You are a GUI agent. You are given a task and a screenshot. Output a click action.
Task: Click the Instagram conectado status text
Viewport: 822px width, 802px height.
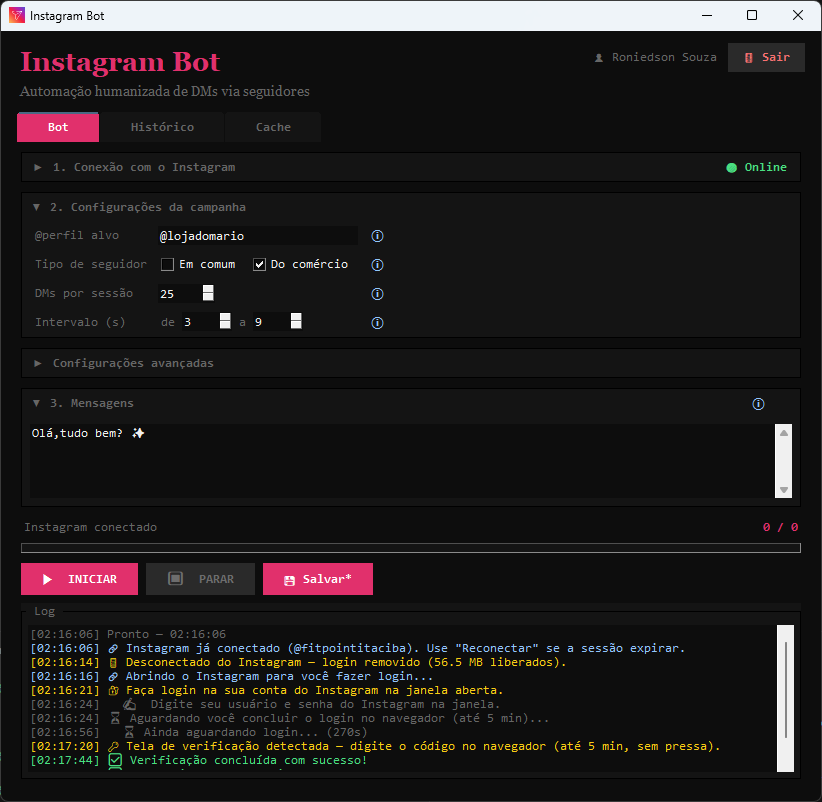coord(91,527)
